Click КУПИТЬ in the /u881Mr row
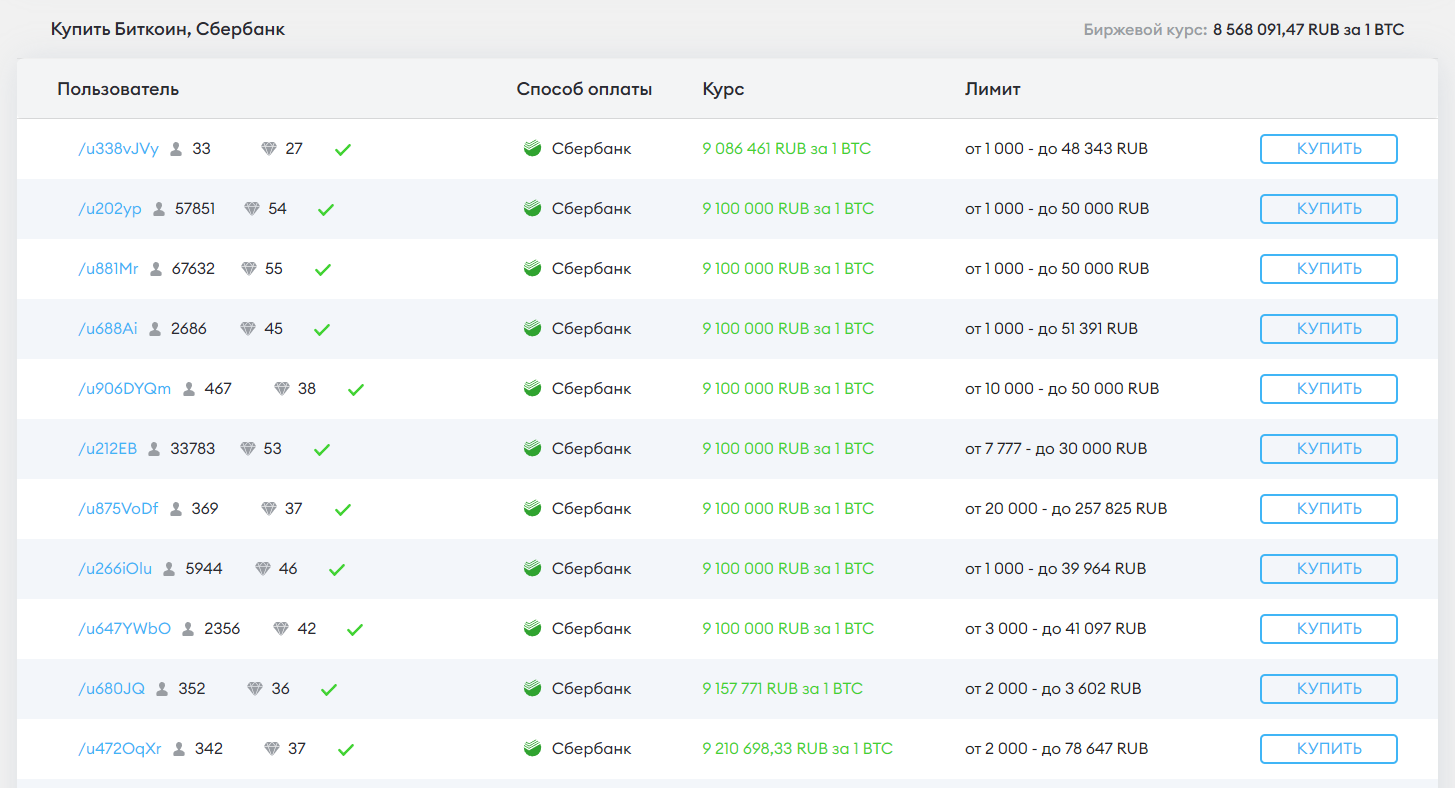1455x788 pixels. click(x=1328, y=269)
